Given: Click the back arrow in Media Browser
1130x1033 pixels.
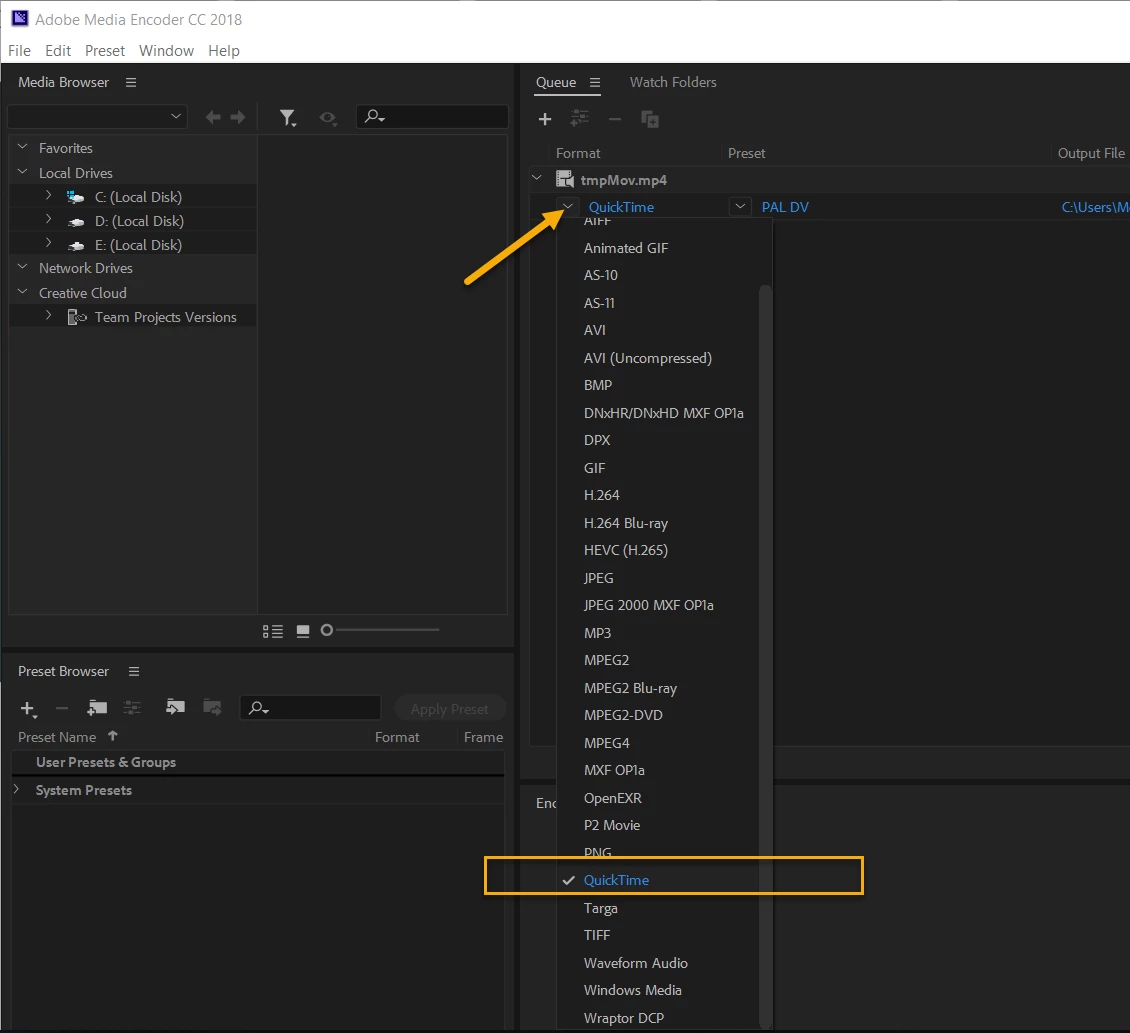Looking at the screenshot, I should click(x=213, y=117).
